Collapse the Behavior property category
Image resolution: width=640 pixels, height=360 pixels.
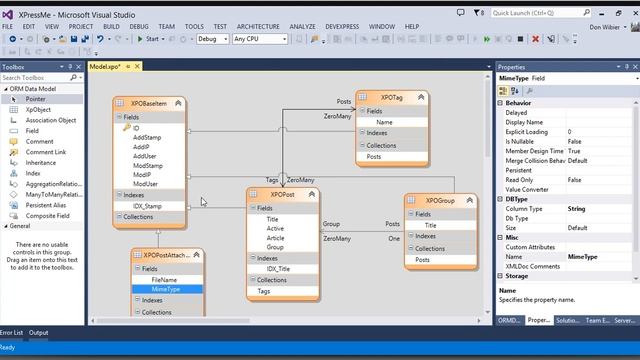click(500, 103)
